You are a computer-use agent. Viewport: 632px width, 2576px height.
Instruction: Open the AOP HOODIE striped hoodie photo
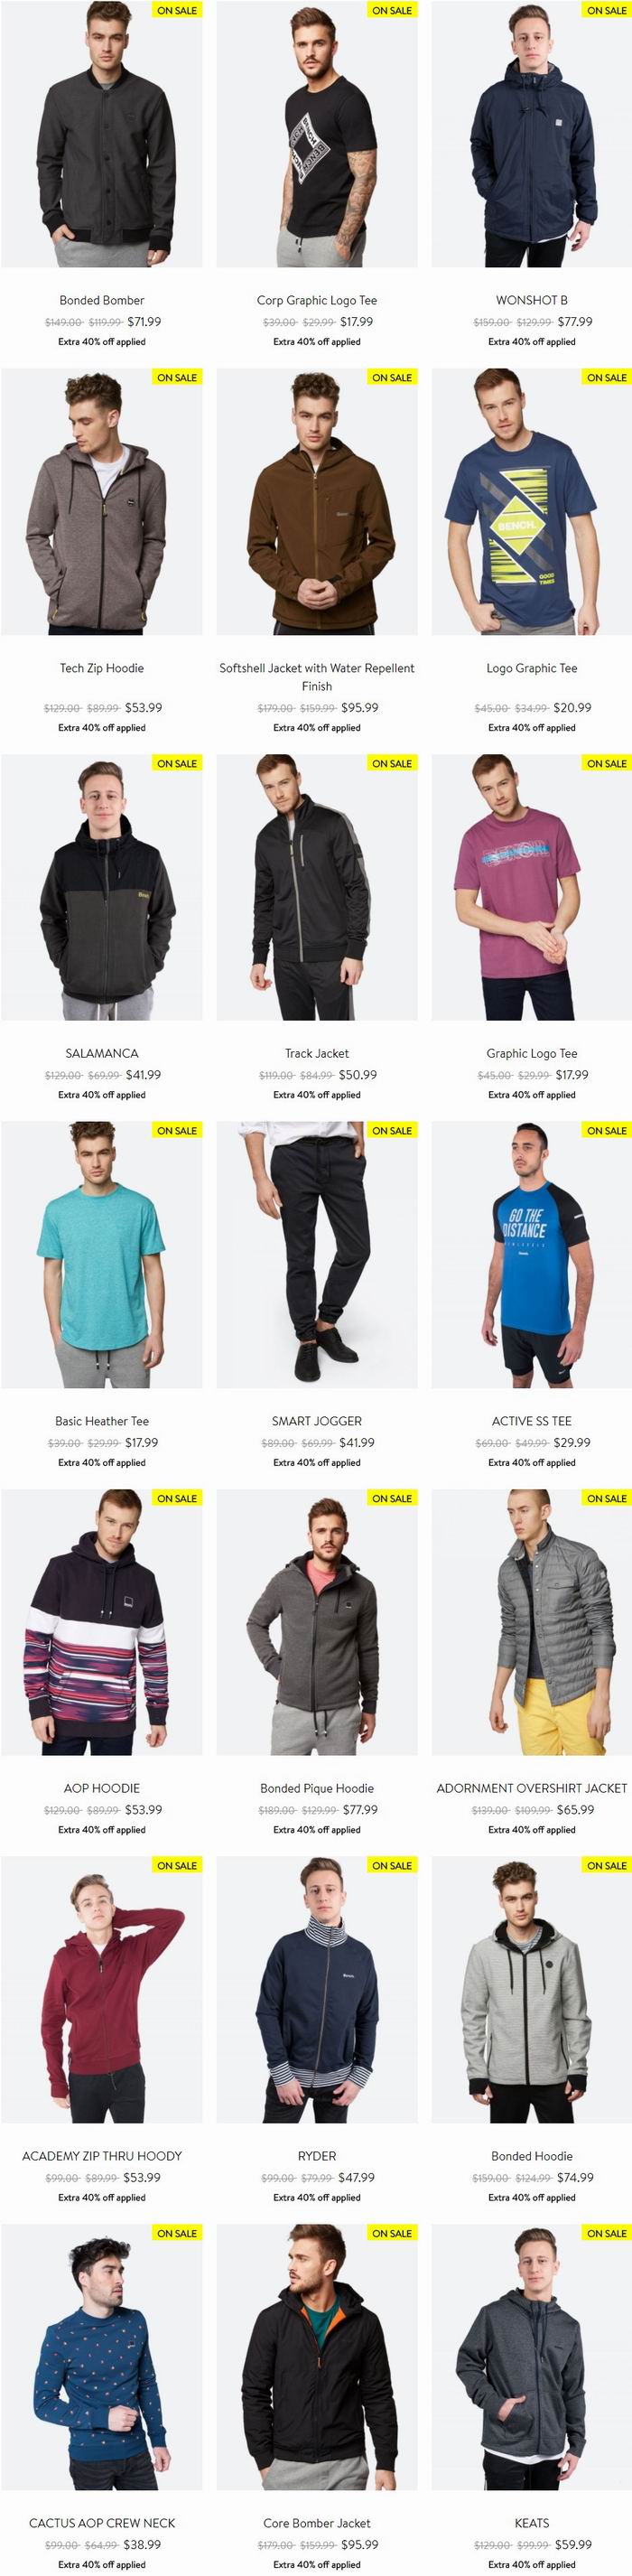102,1623
